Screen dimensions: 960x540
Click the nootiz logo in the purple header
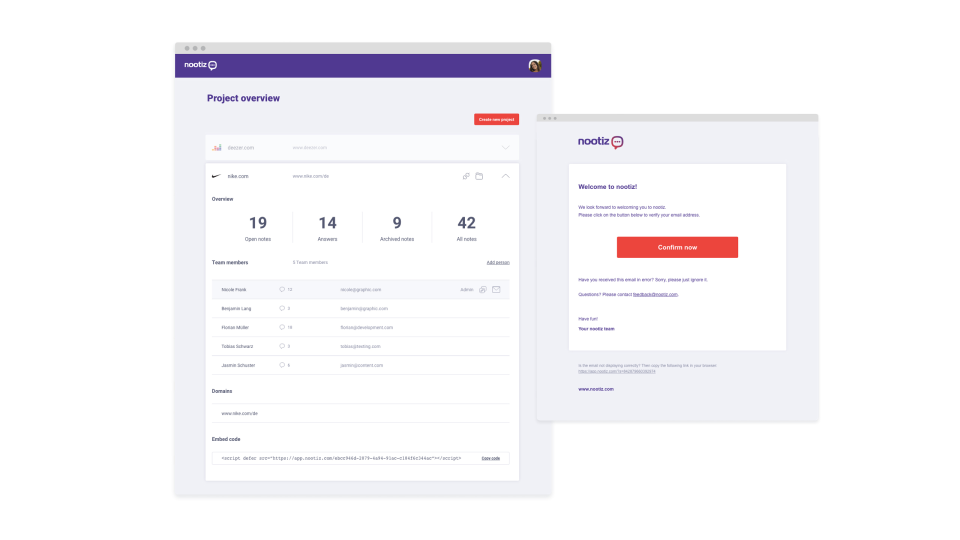tap(200, 65)
